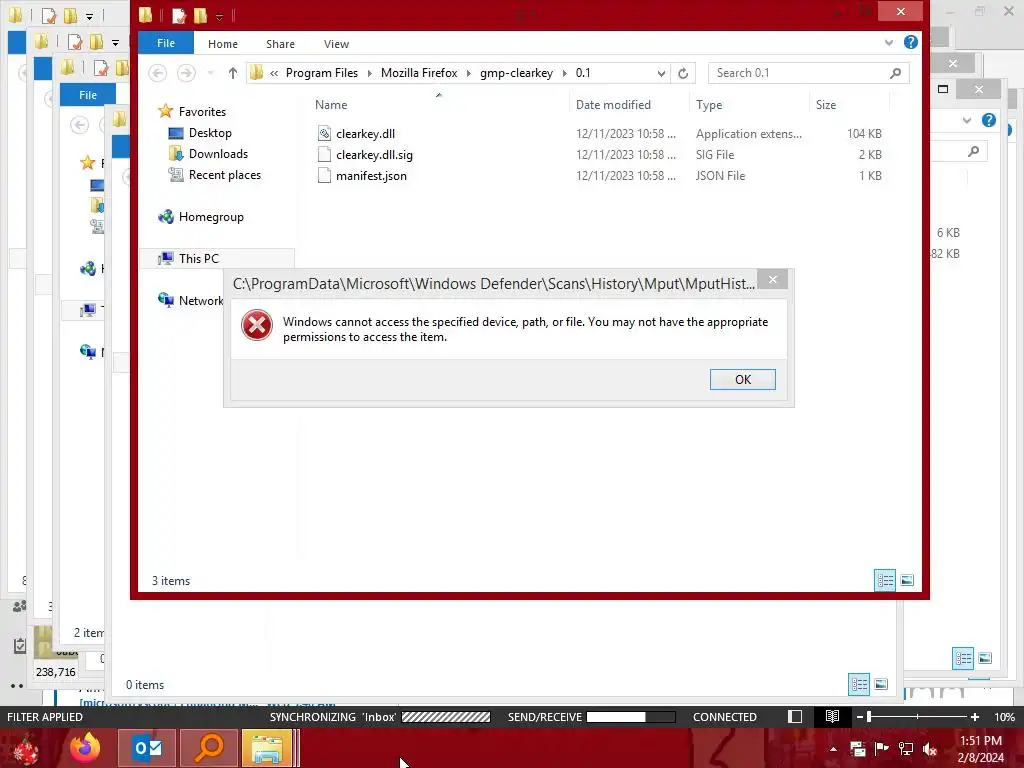The image size is (1024, 768).
Task: Open the quick access toolbar customize dropdown
Action: pos(219,16)
